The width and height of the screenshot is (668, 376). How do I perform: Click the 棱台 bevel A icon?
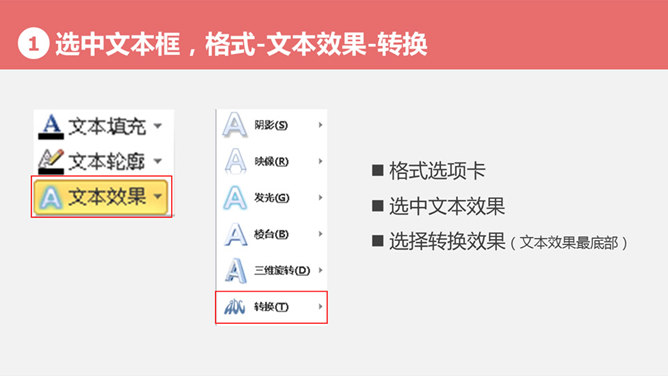[235, 234]
